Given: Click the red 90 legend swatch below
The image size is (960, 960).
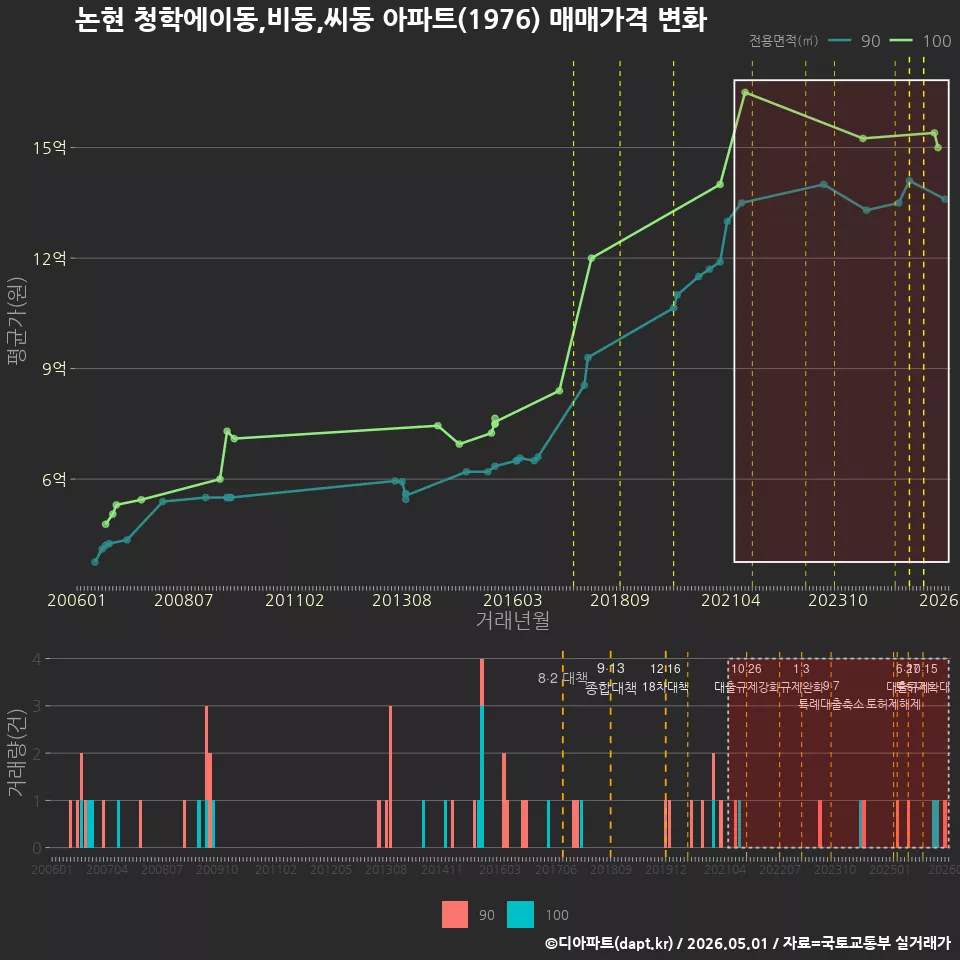Looking at the screenshot, I should (x=454, y=914).
